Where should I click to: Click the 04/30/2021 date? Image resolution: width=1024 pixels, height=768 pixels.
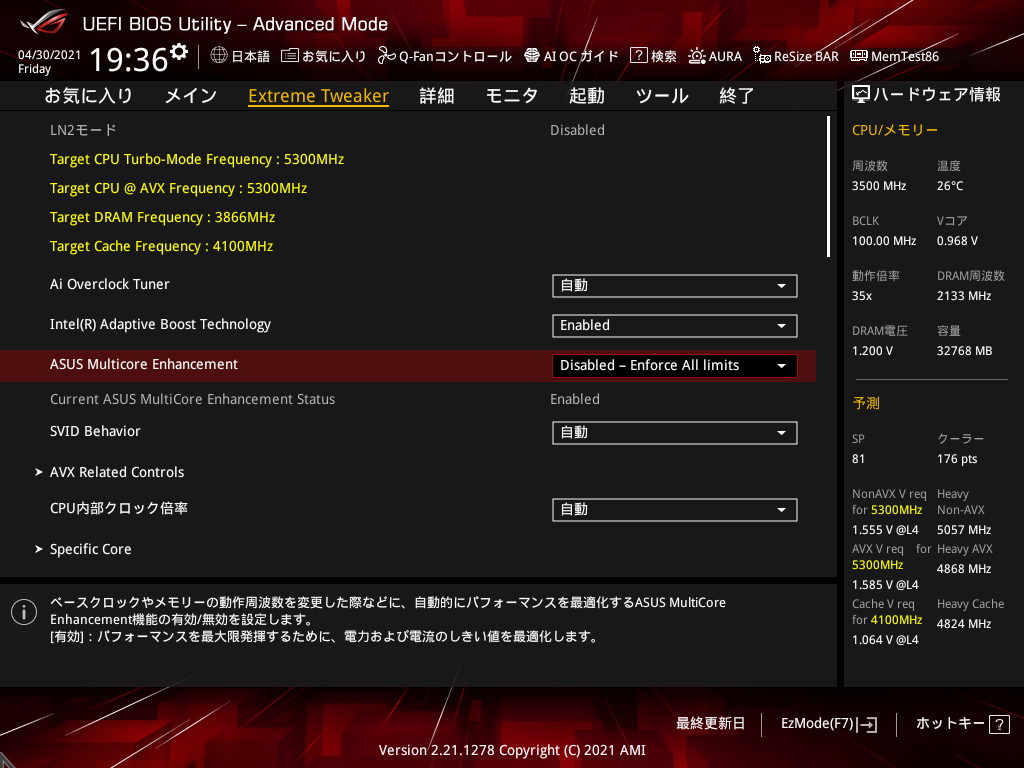(x=50, y=55)
